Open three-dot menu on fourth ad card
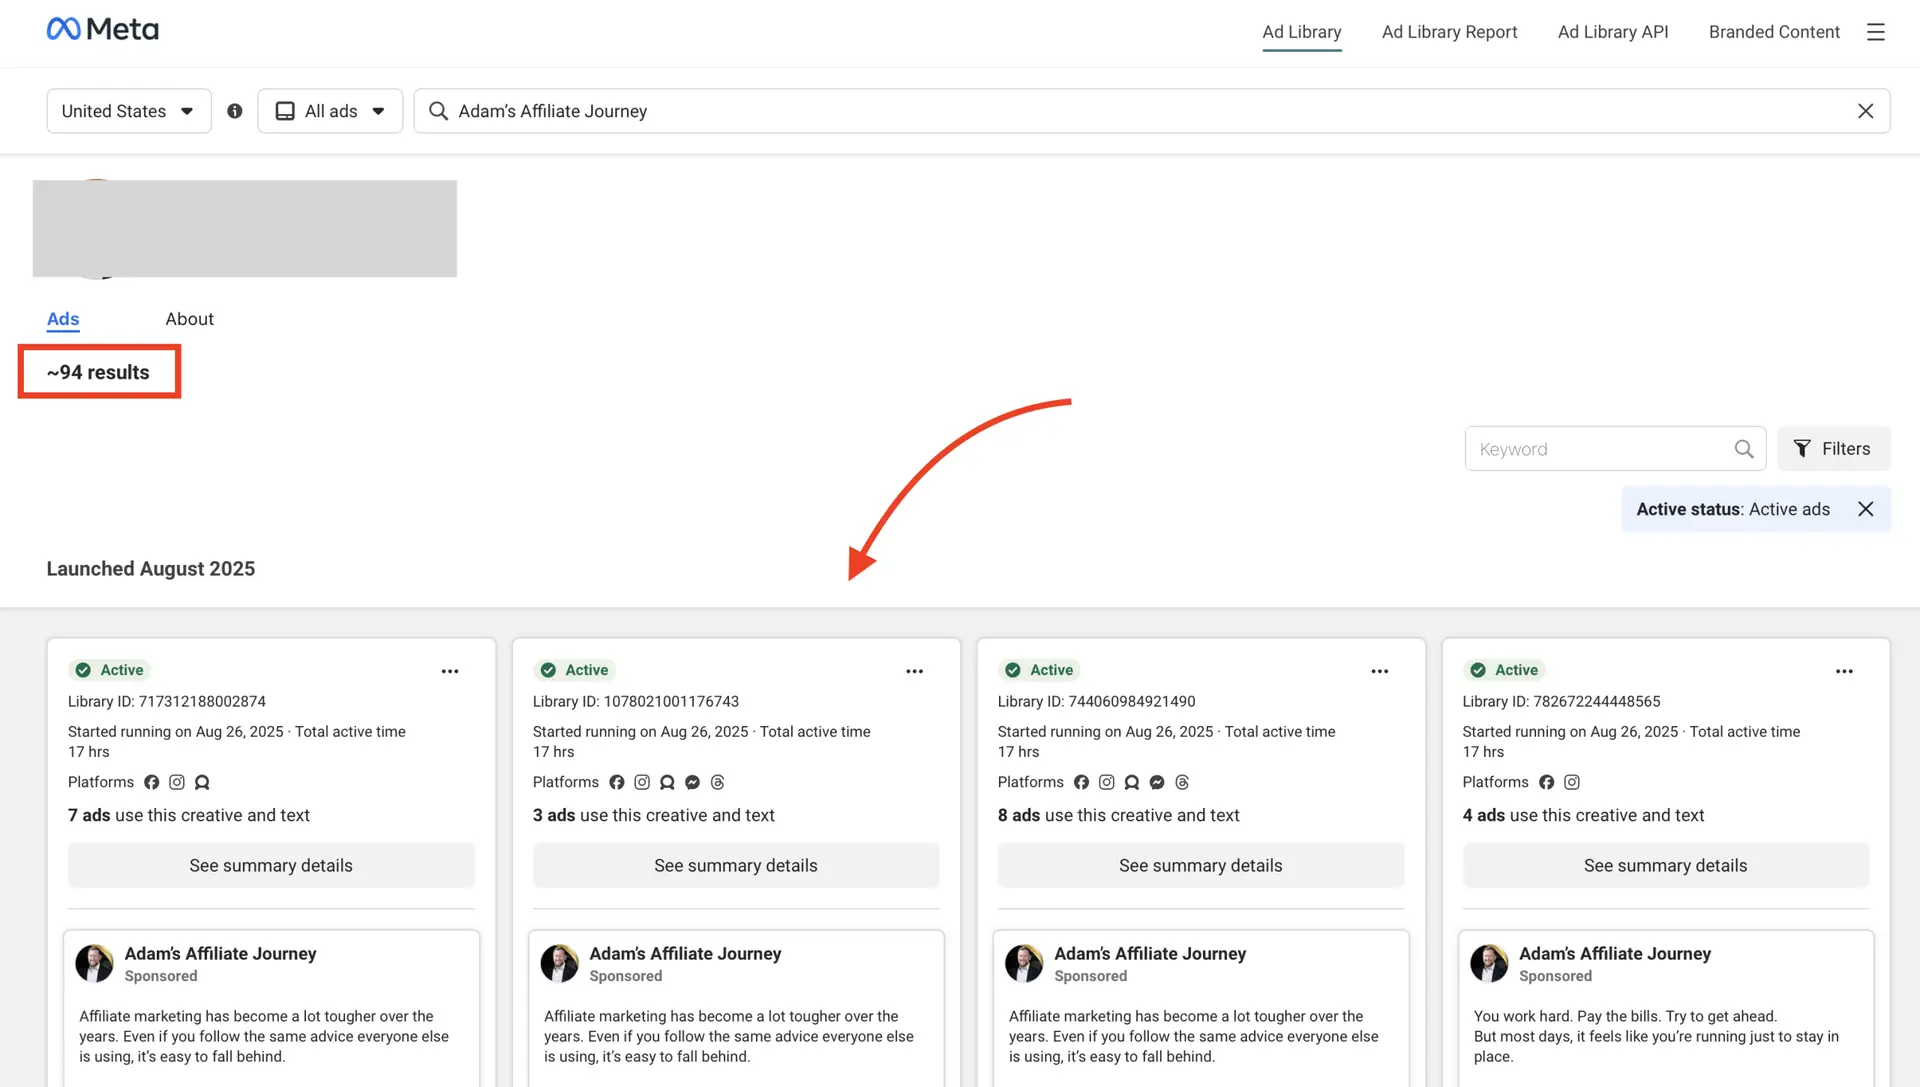This screenshot has width=1920, height=1087. pyautogui.click(x=1844, y=671)
